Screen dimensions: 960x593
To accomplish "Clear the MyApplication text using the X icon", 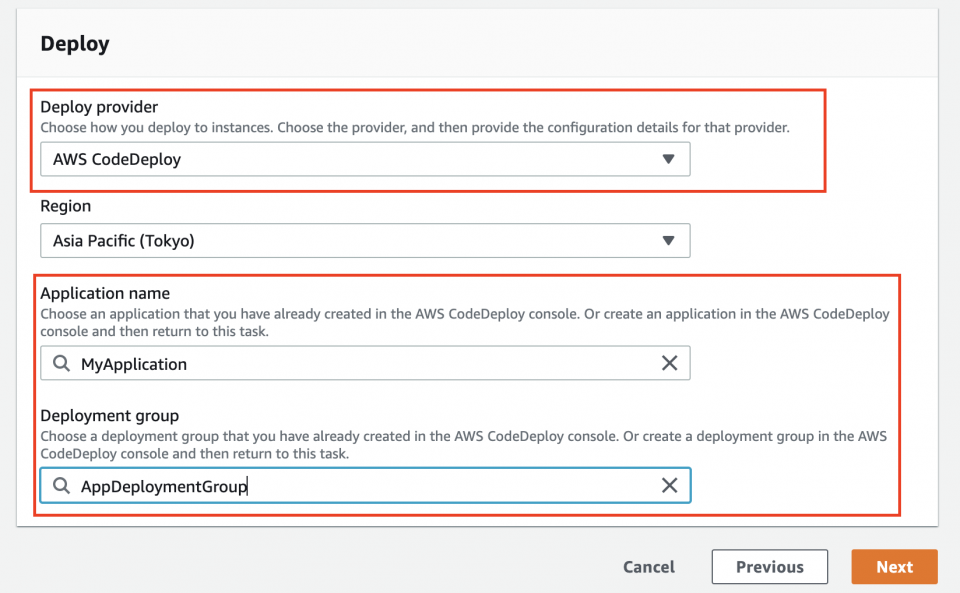I will (670, 363).
